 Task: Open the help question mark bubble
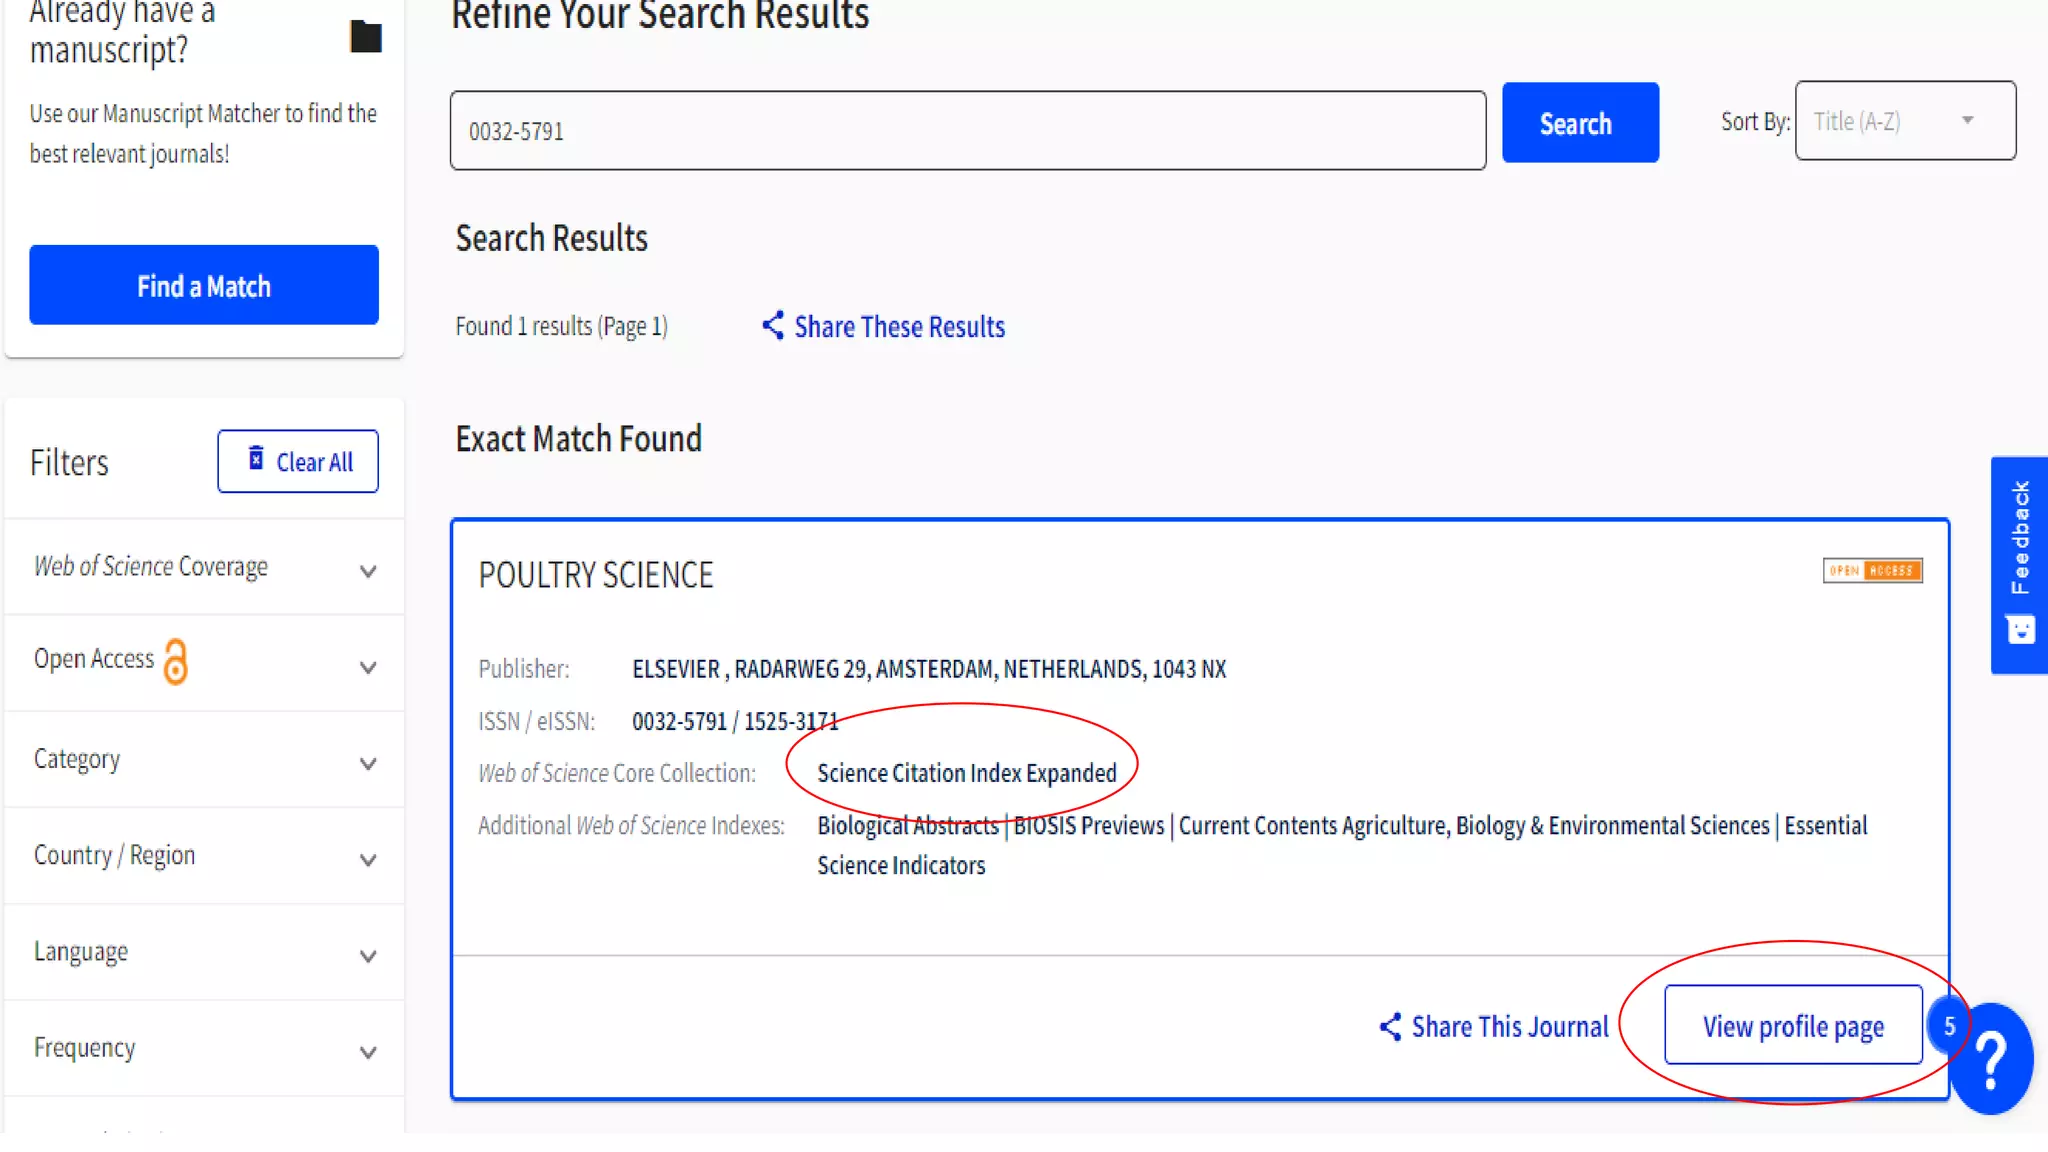point(1992,1062)
